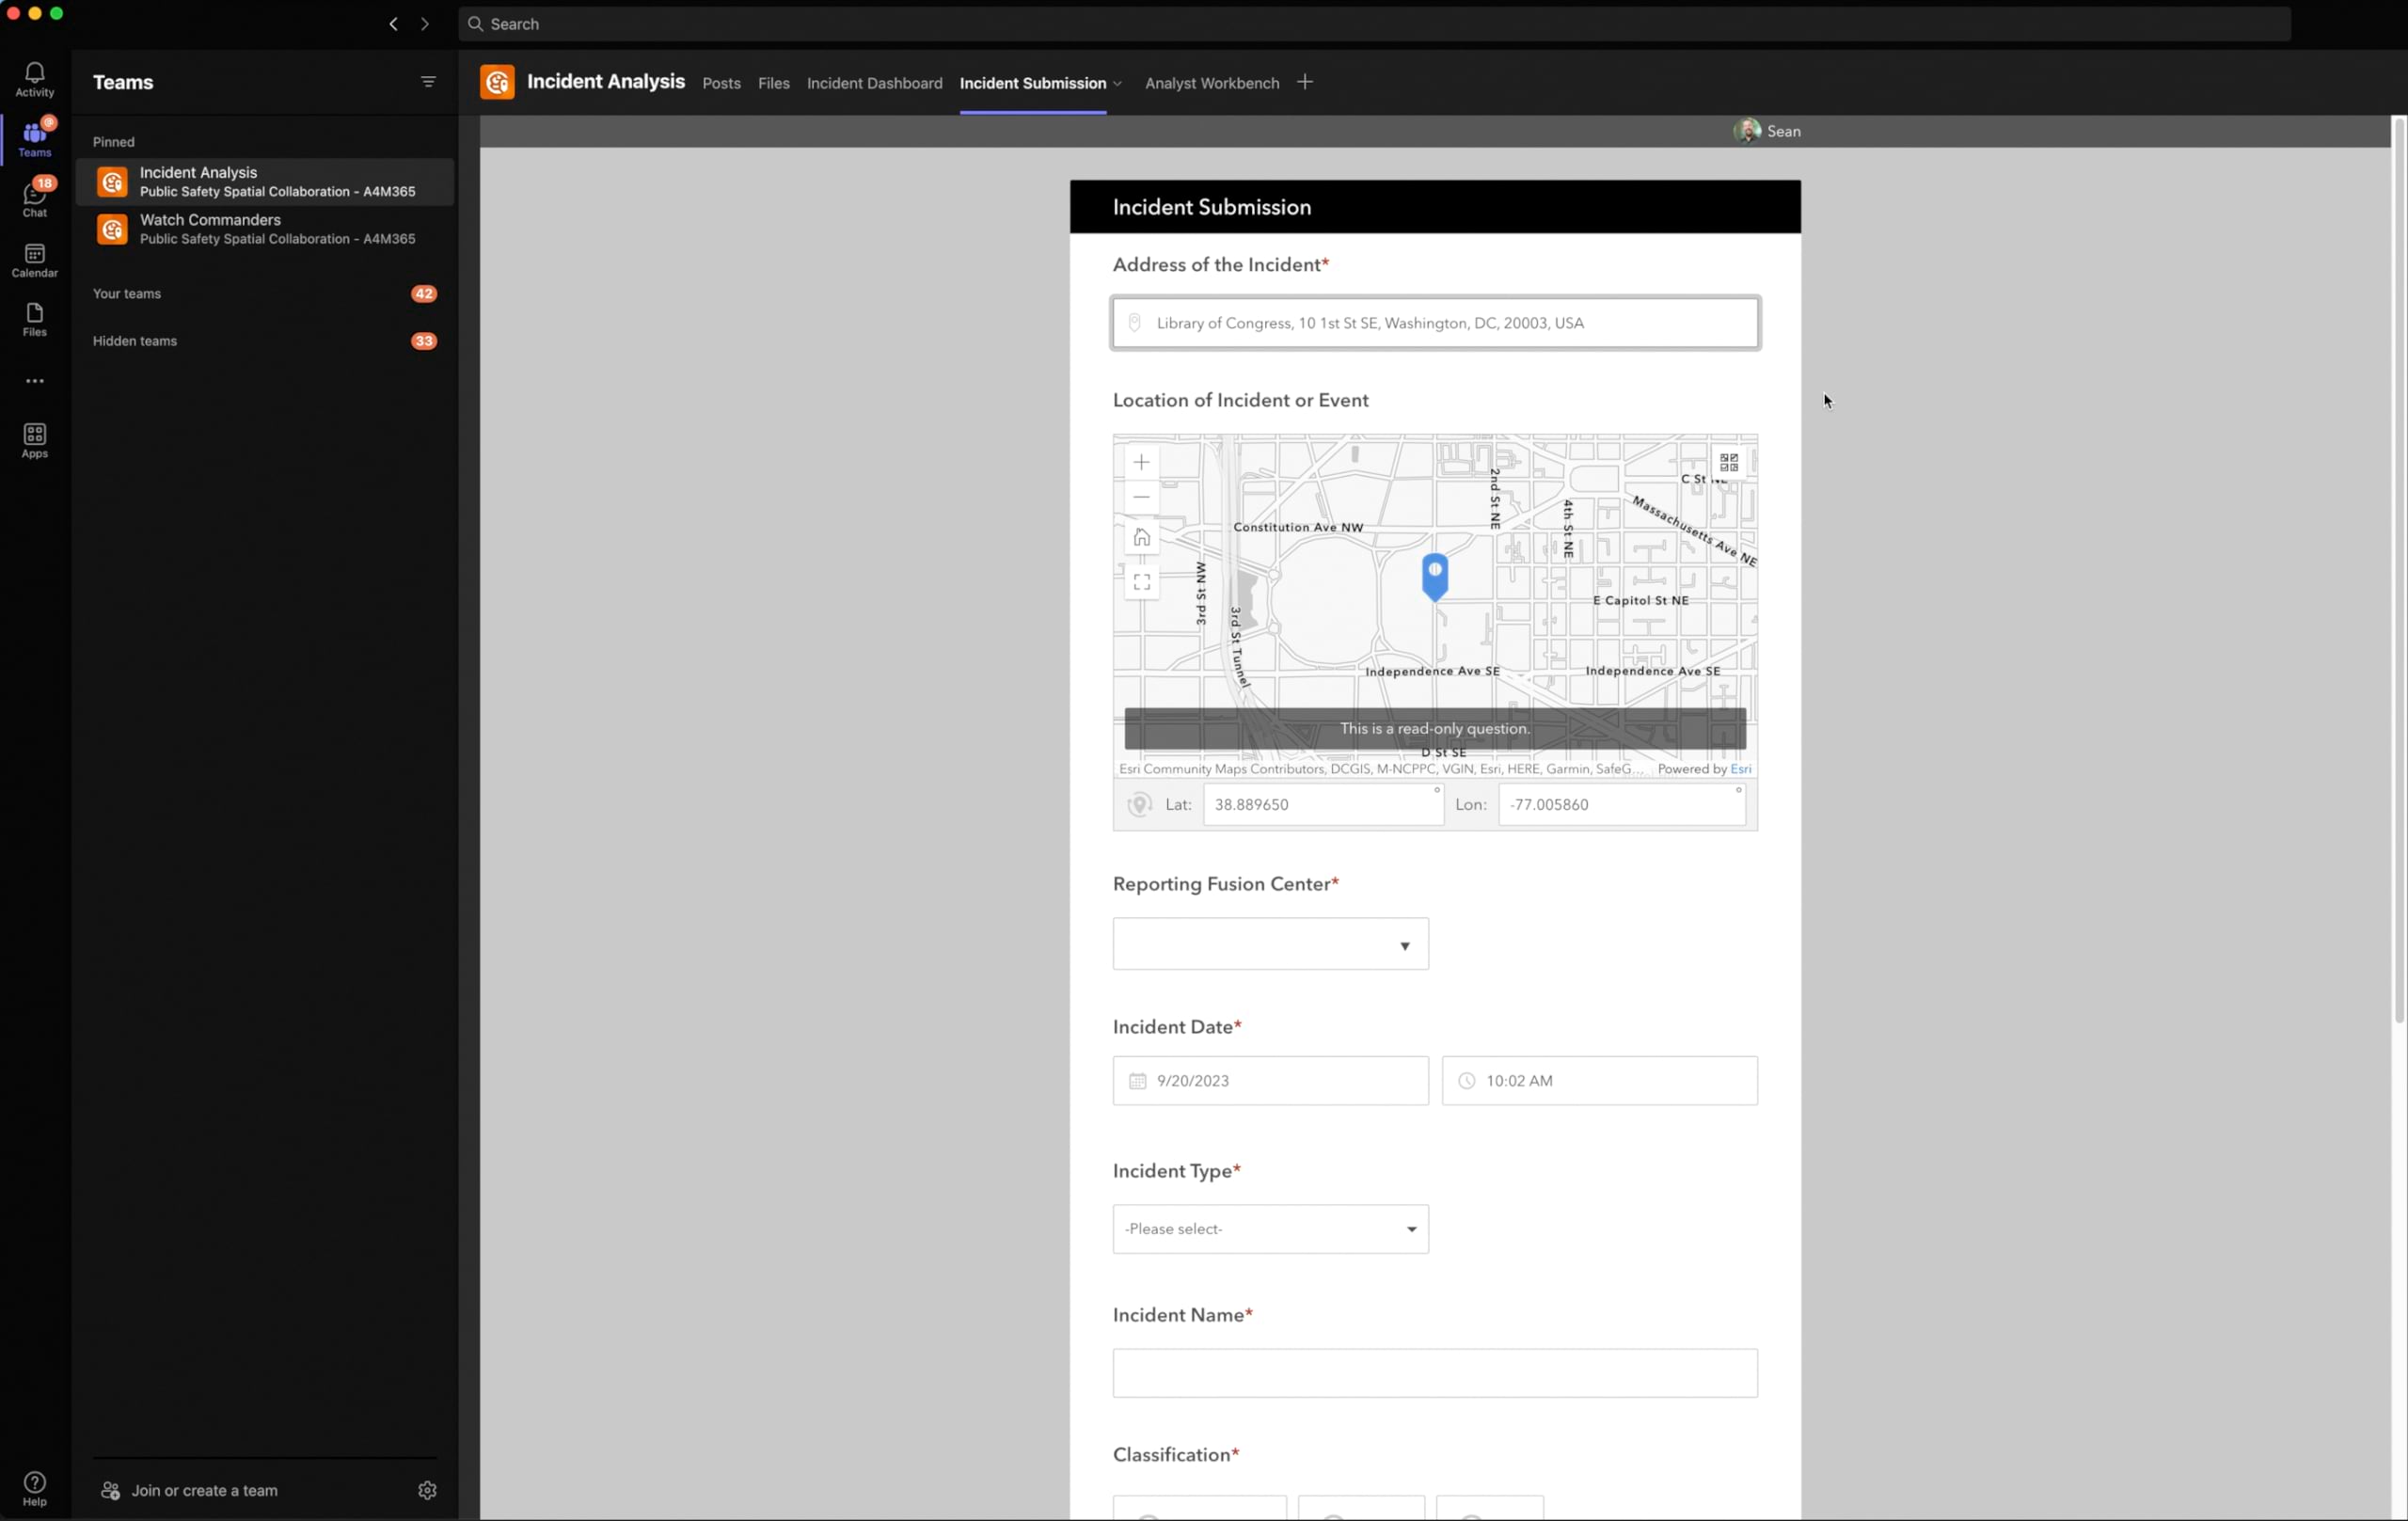Click the map zoom in plus
2408x1521 pixels.
pos(1141,462)
